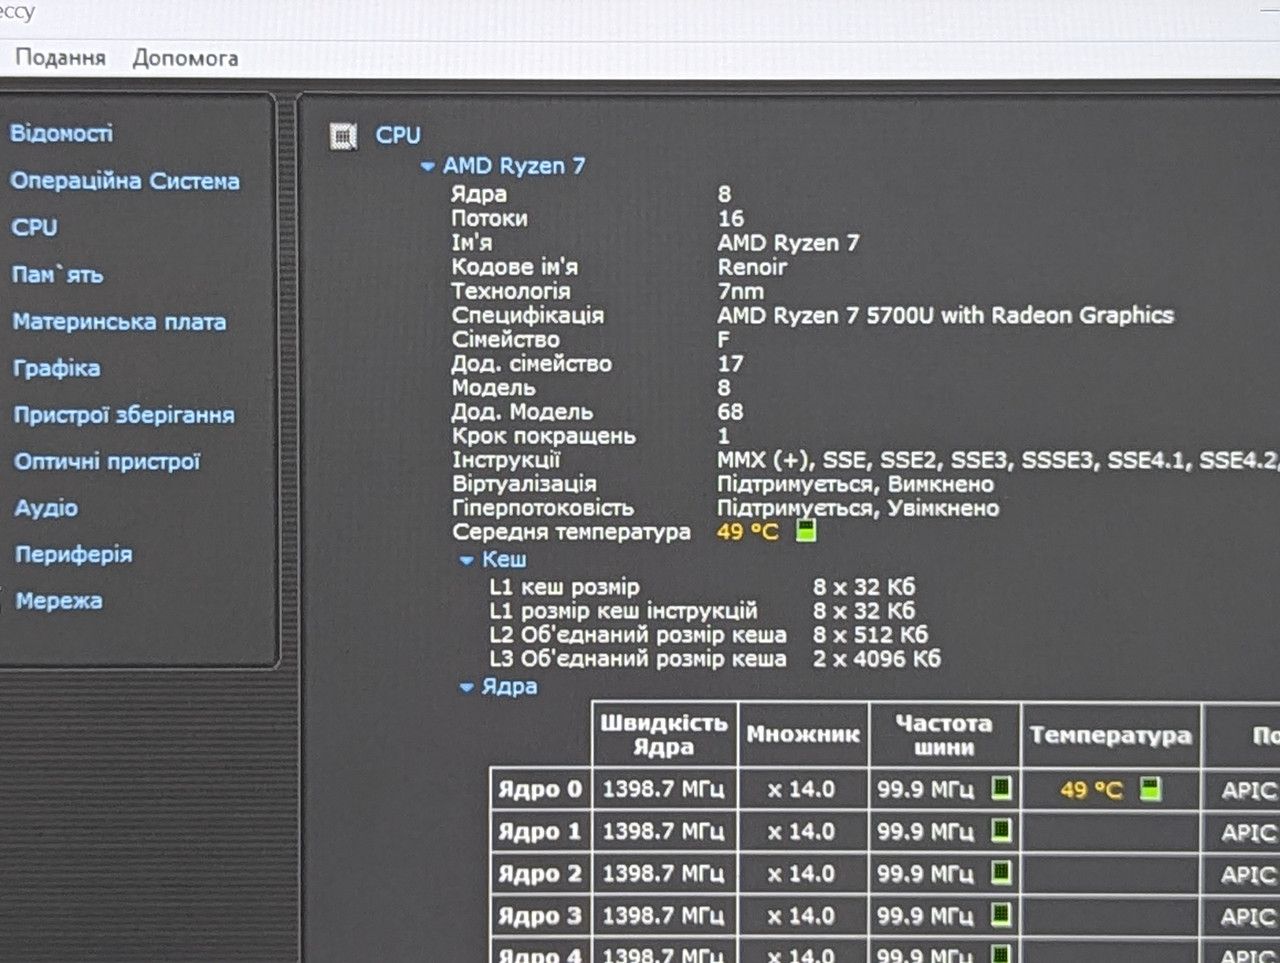Click the 99.9 МГц bus value for Ядро 2

(925, 873)
